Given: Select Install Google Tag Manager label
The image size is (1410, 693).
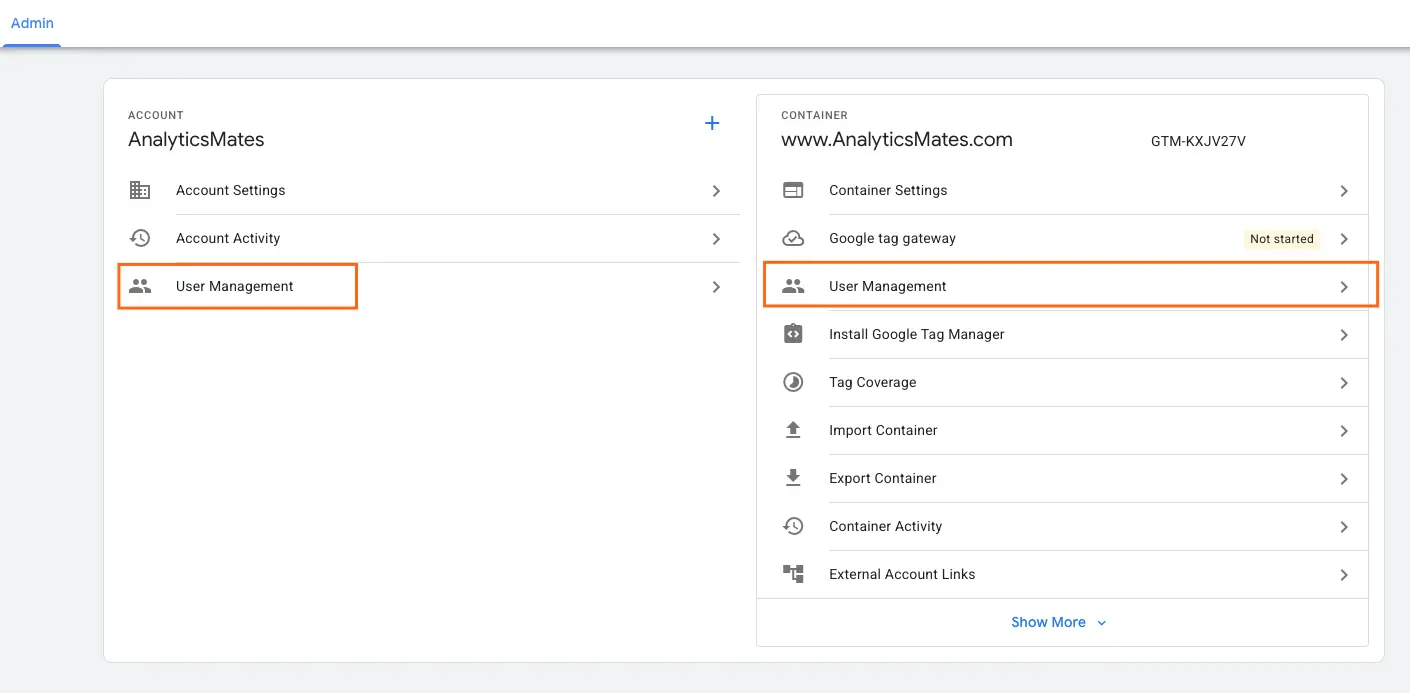Looking at the screenshot, I should pos(916,334).
